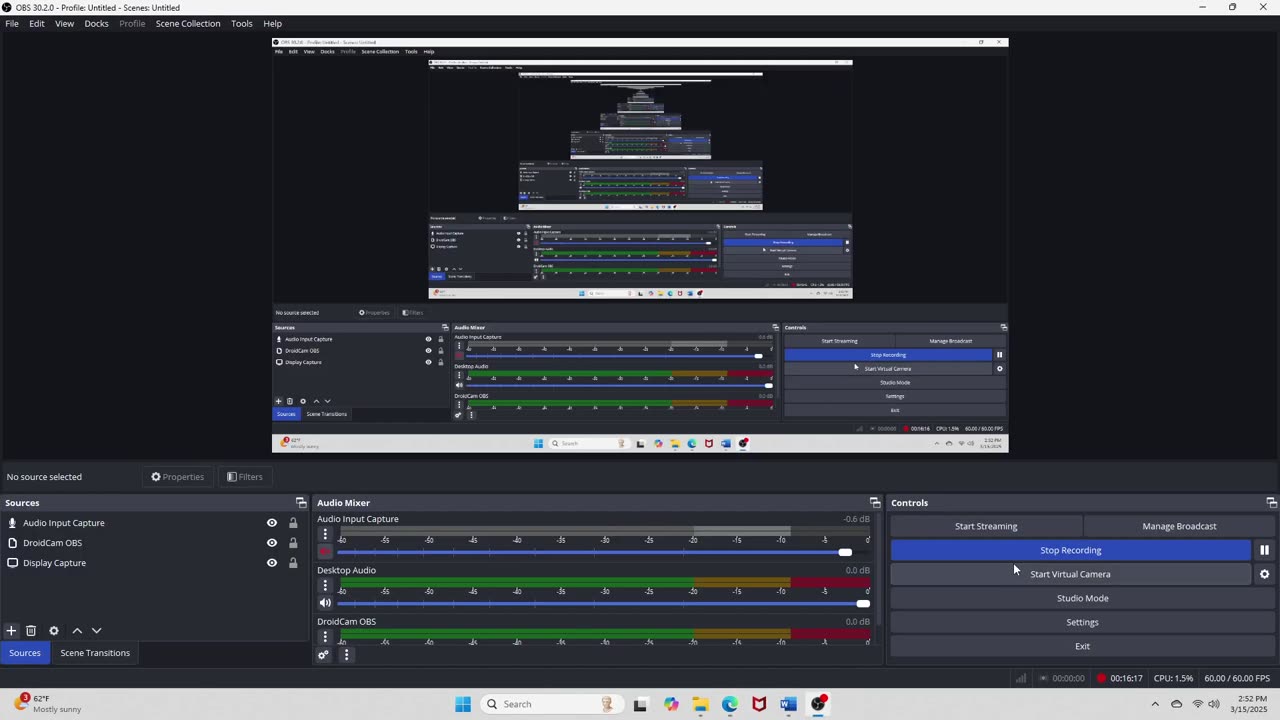The width and height of the screenshot is (1280, 720).
Task: Open File Explorer from the taskbar
Action: coord(700,704)
